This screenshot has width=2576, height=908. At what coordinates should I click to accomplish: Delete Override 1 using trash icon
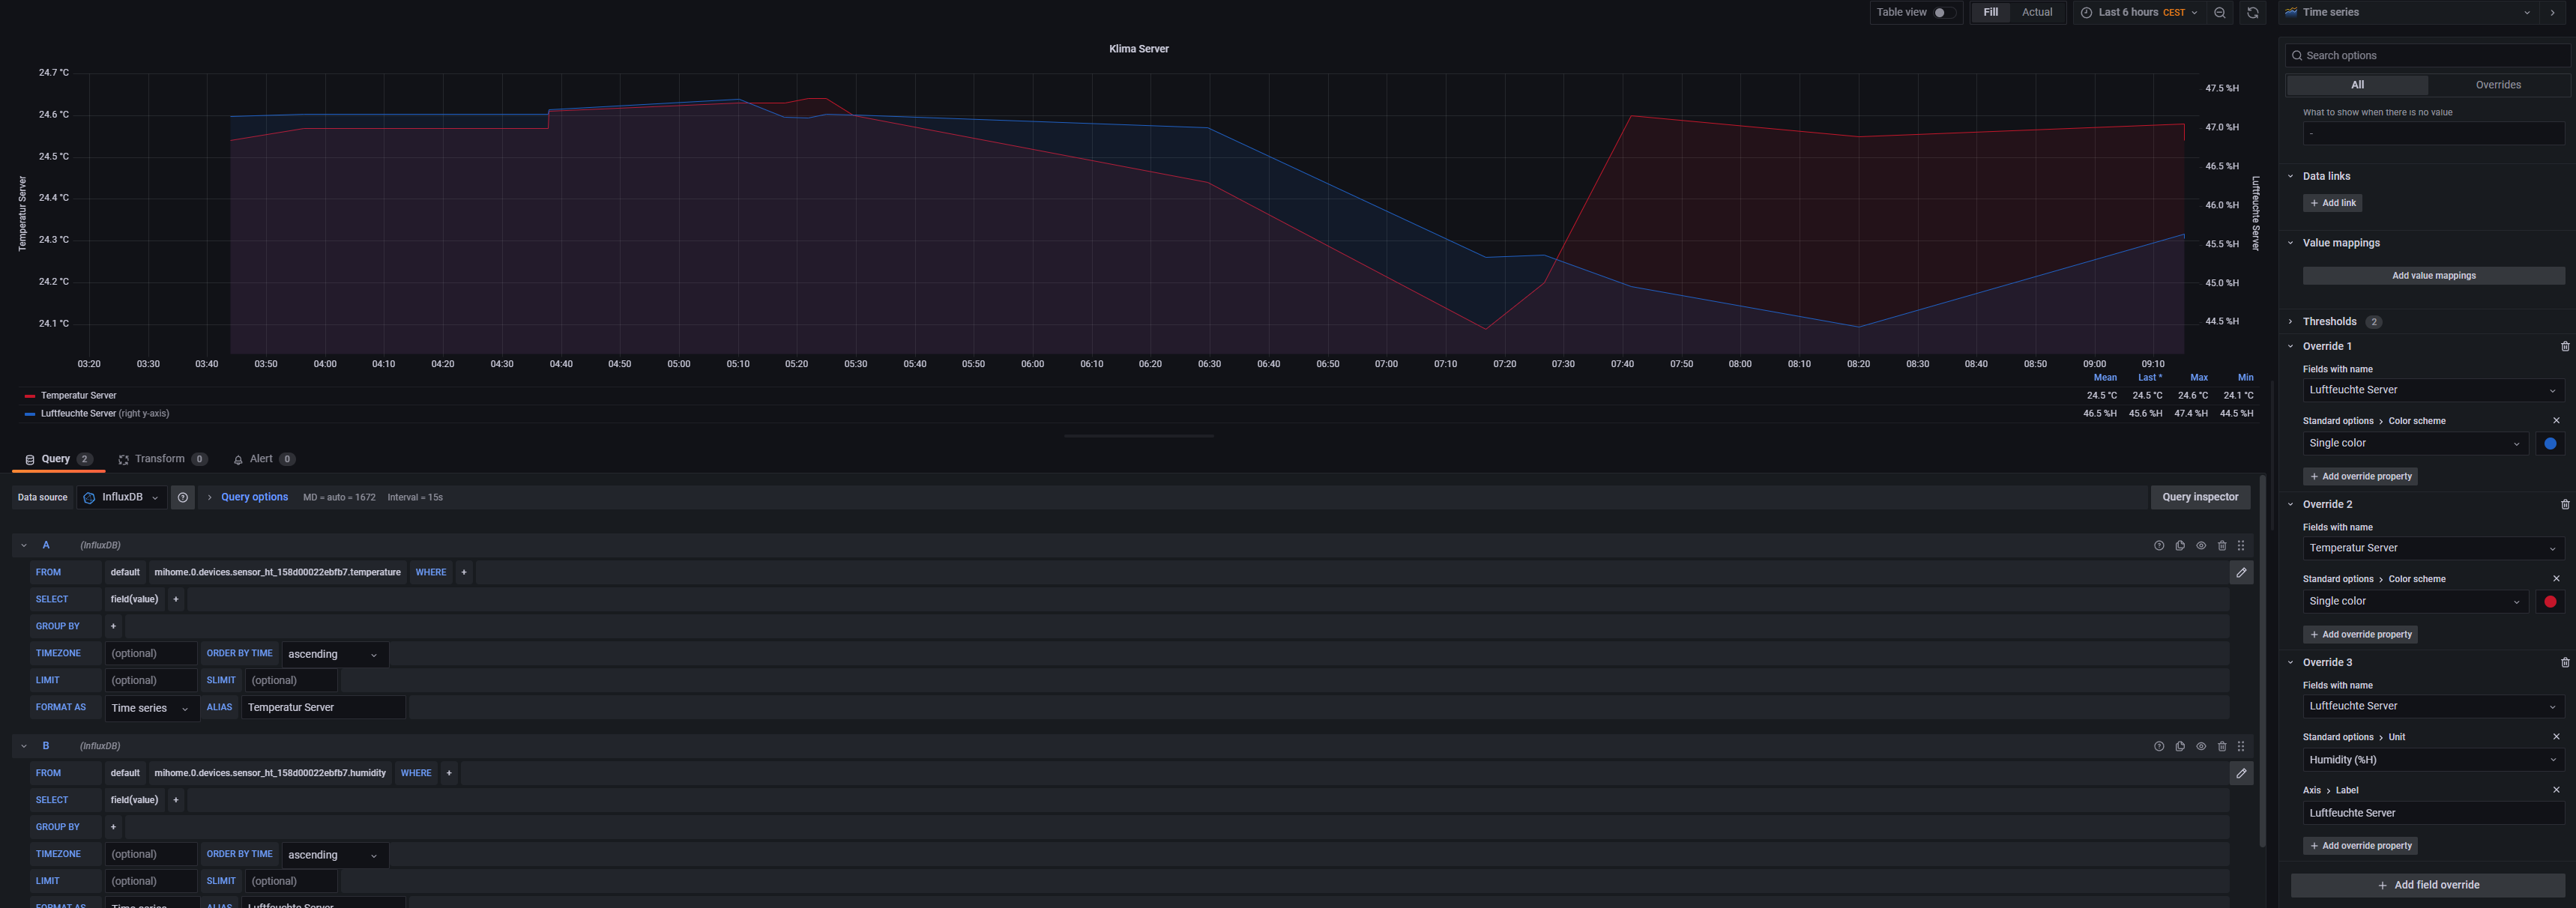coord(2564,347)
